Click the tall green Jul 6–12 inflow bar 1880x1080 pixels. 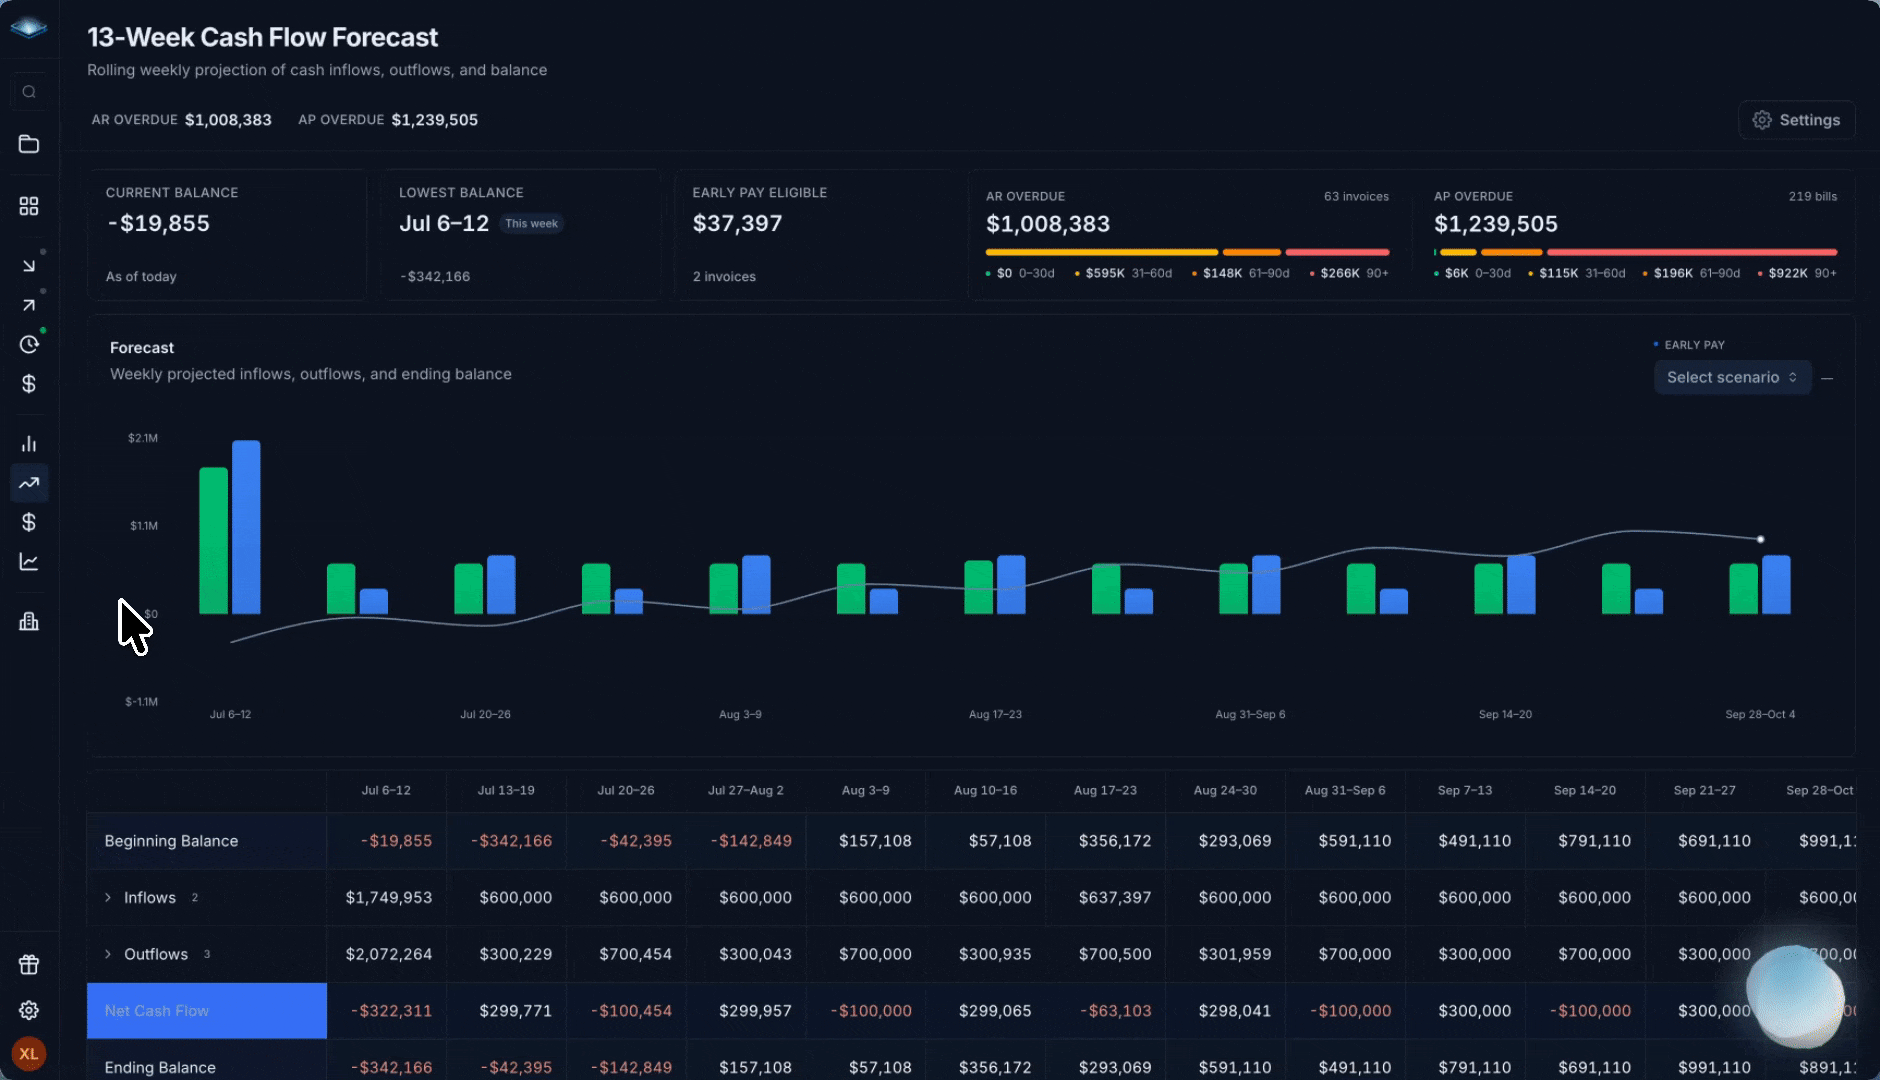[x=213, y=541]
